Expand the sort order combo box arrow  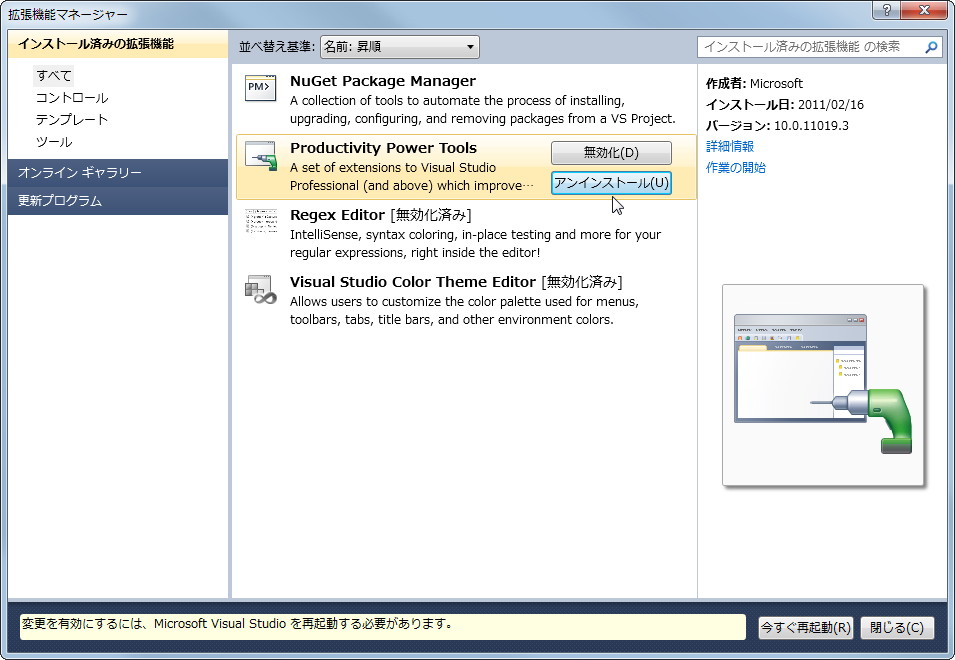tap(468, 46)
